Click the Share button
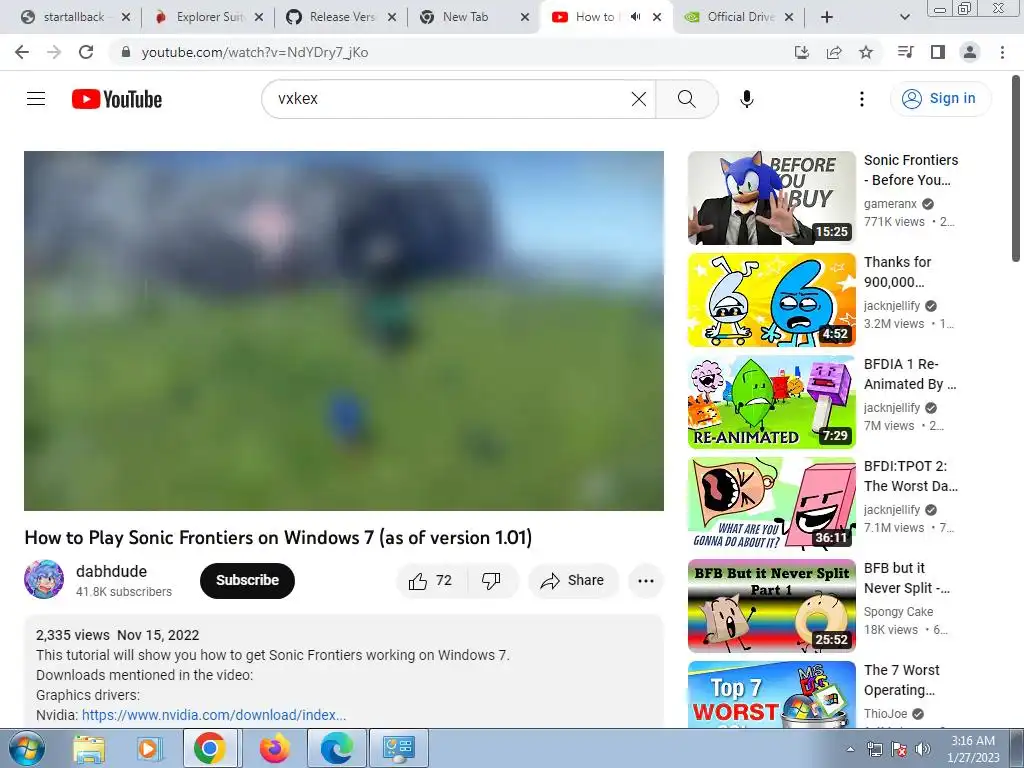Screen dimensions: 1024x768 pyautogui.click(x=573, y=581)
